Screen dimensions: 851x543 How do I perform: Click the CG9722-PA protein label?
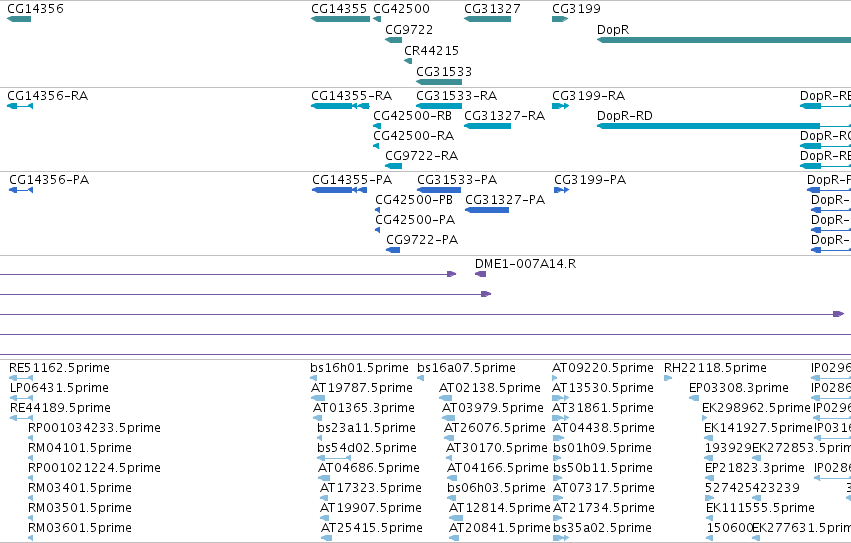(422, 240)
